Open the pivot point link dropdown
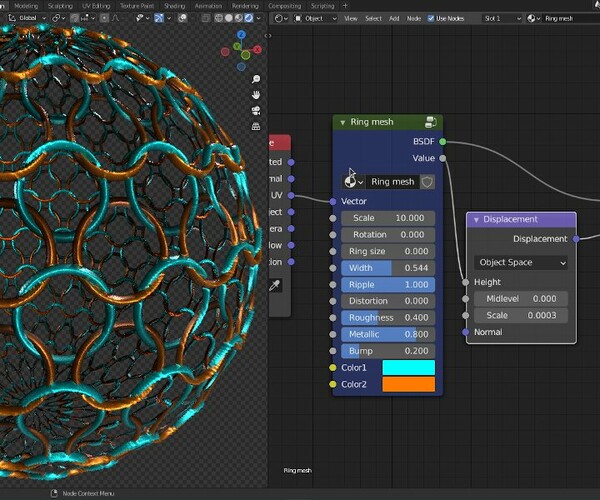This screenshot has width=600, height=500. 59,18
